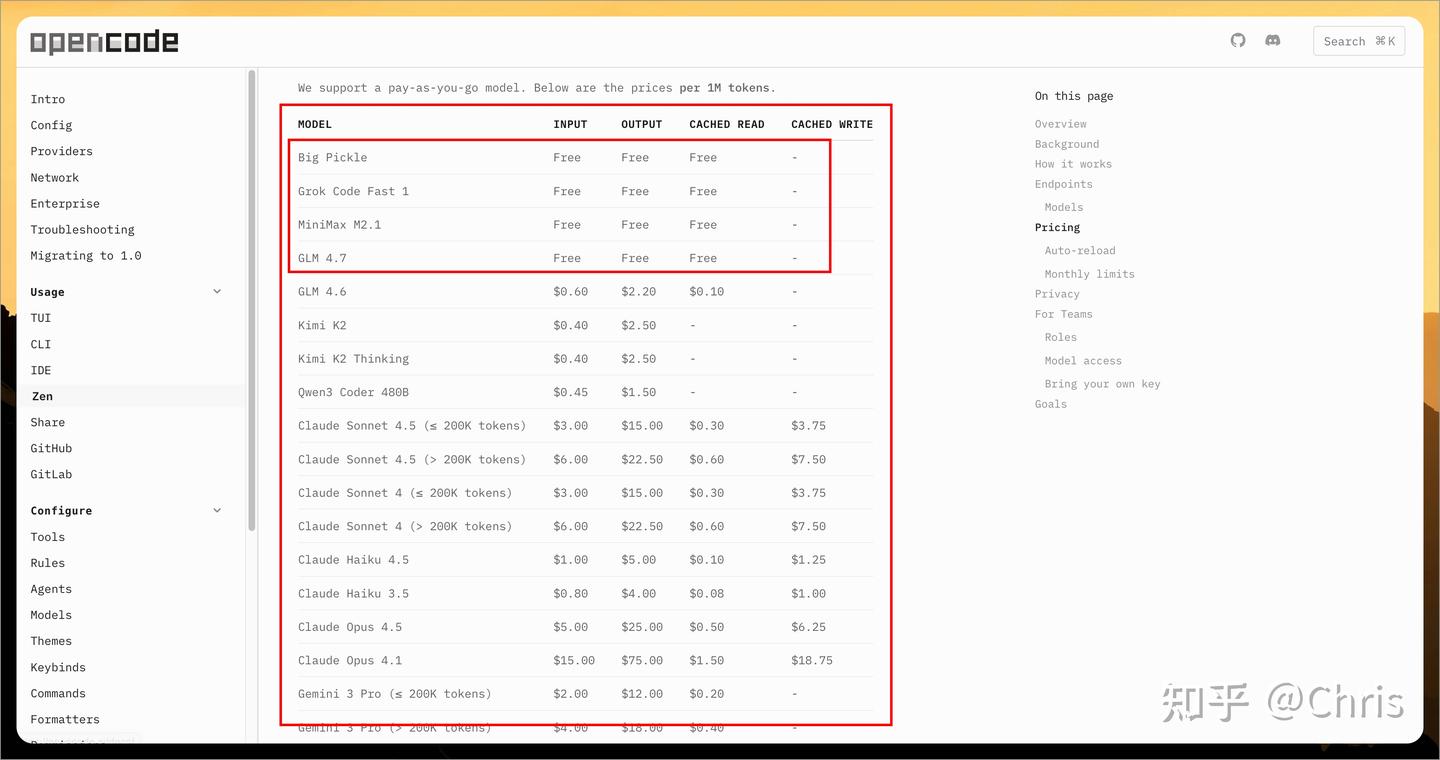Collapse the Configure section chevron
This screenshot has height=760, width=1440.
point(218,510)
